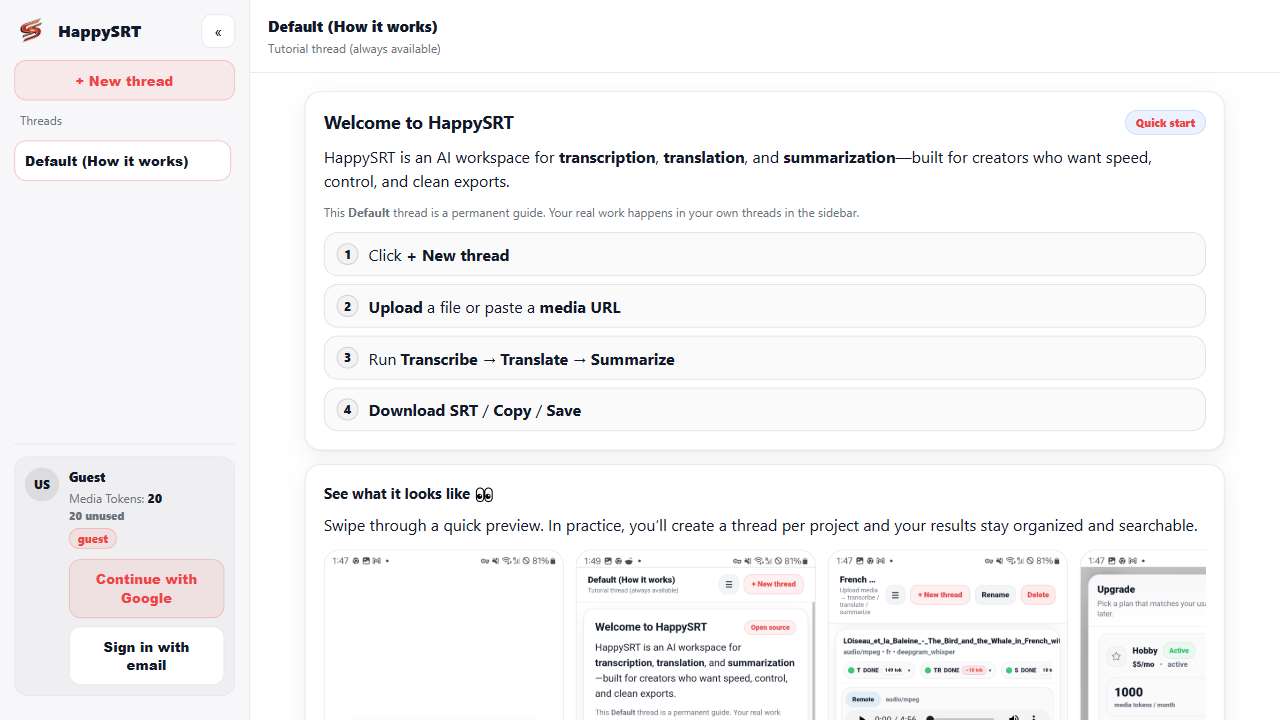Sign in with email

click(146, 655)
